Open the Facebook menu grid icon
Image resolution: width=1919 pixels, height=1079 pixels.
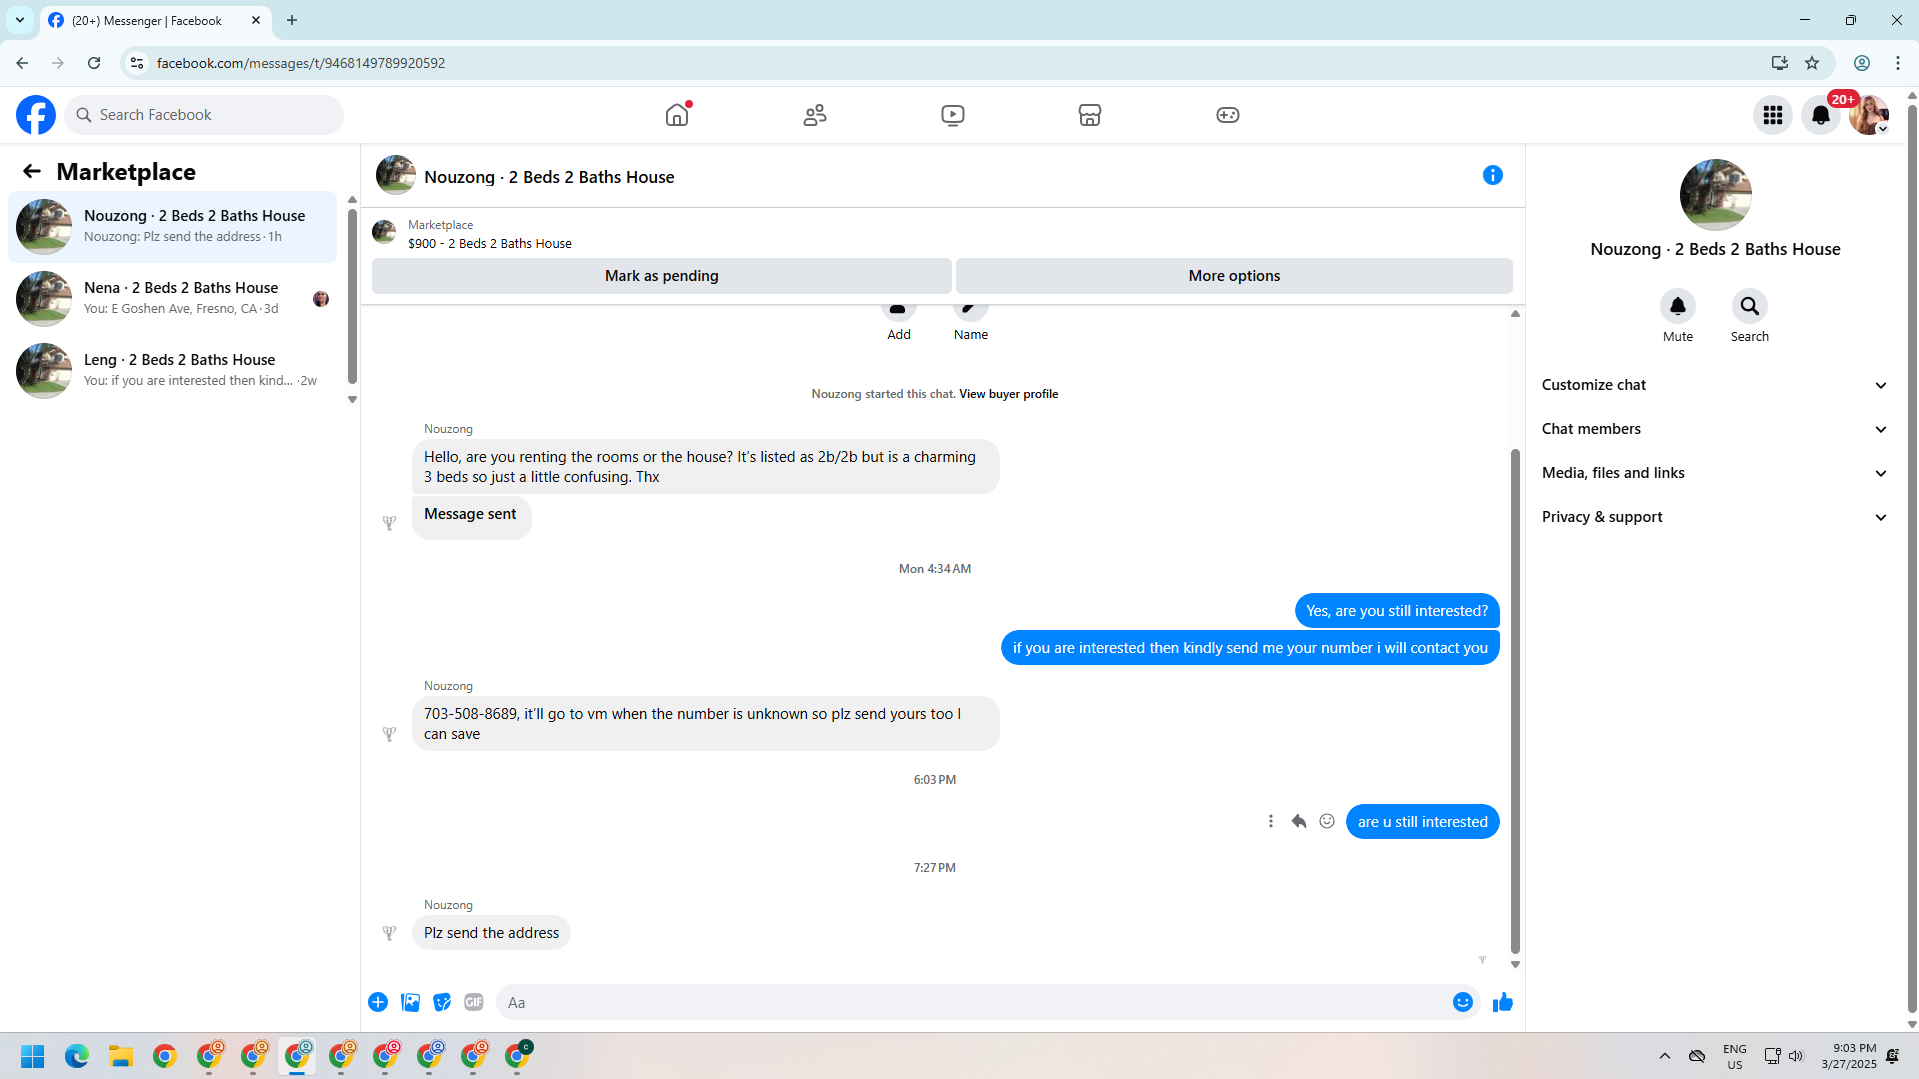pyautogui.click(x=1773, y=115)
